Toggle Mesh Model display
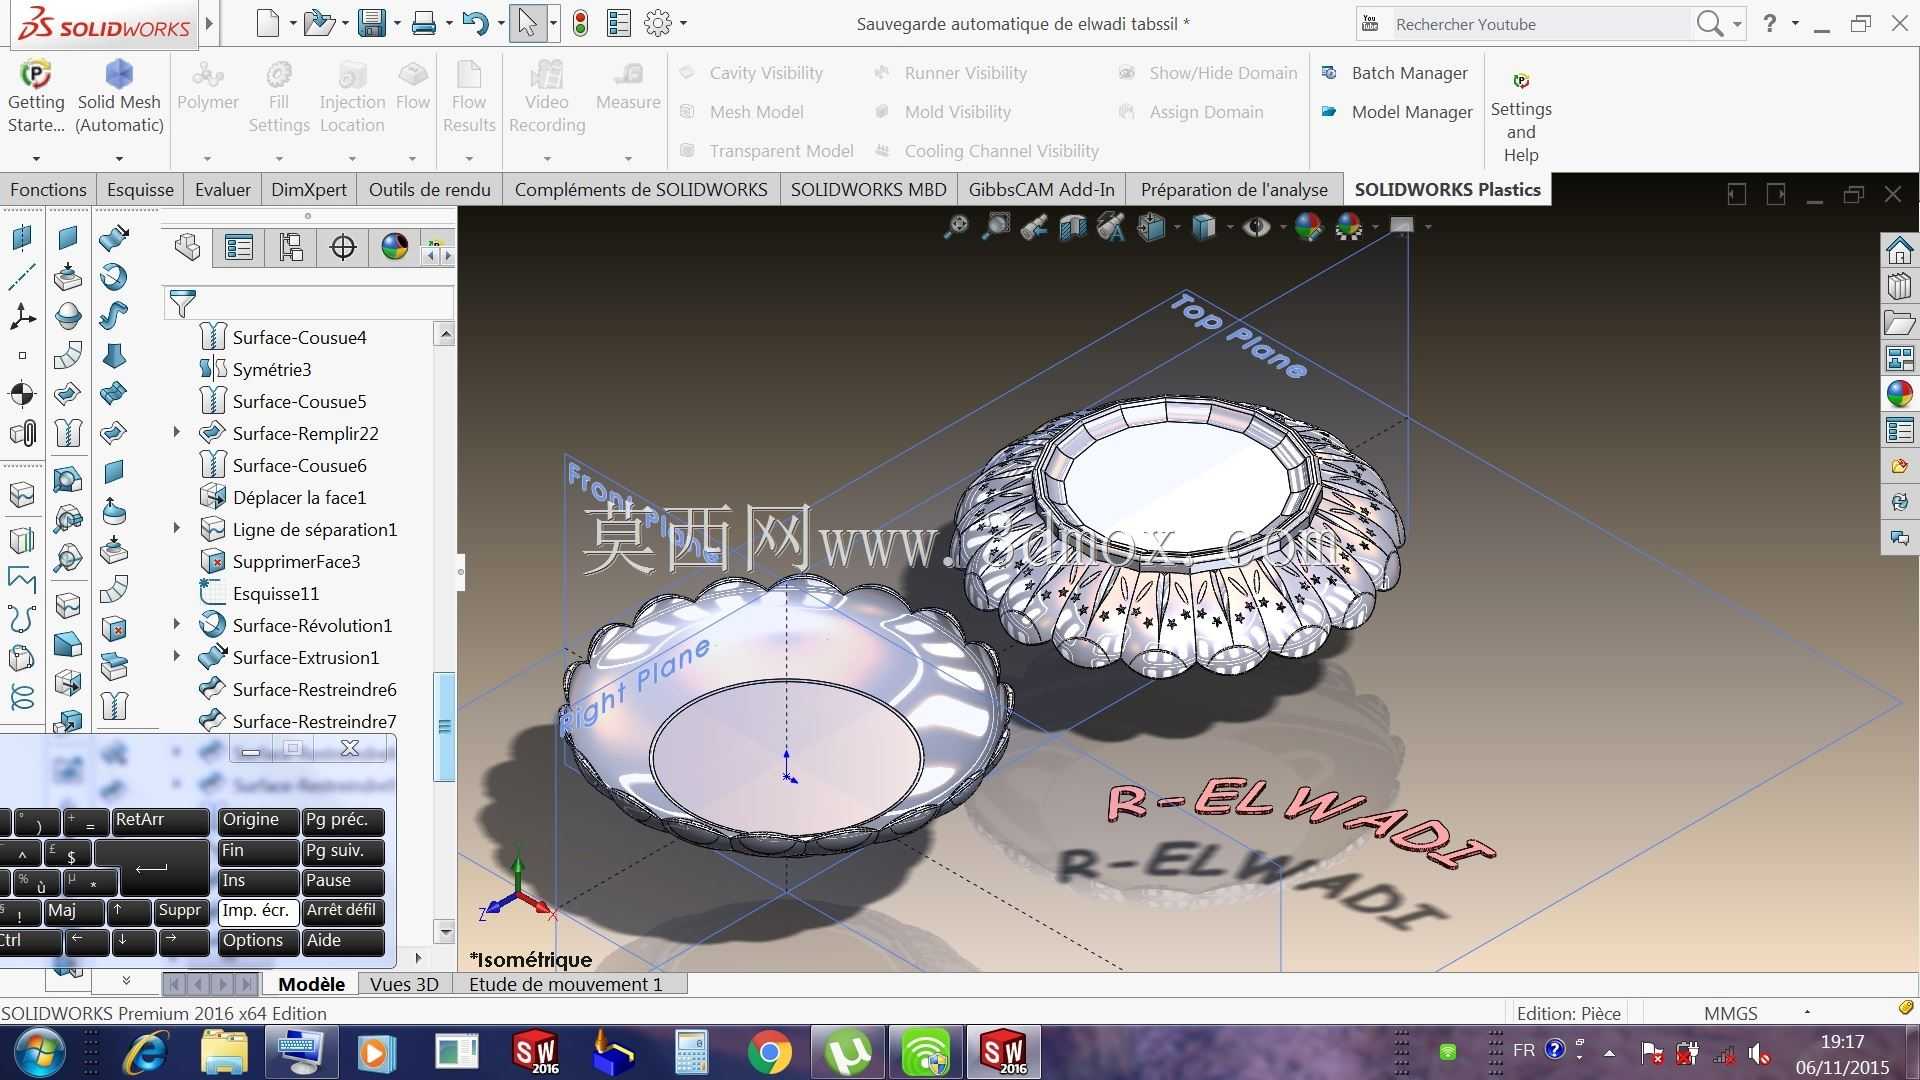The height and width of the screenshot is (1080, 1920). [741, 112]
